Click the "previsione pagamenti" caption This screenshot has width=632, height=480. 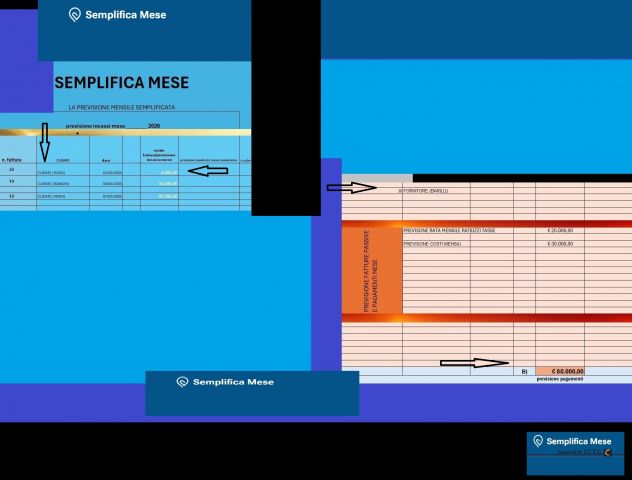click(559, 379)
